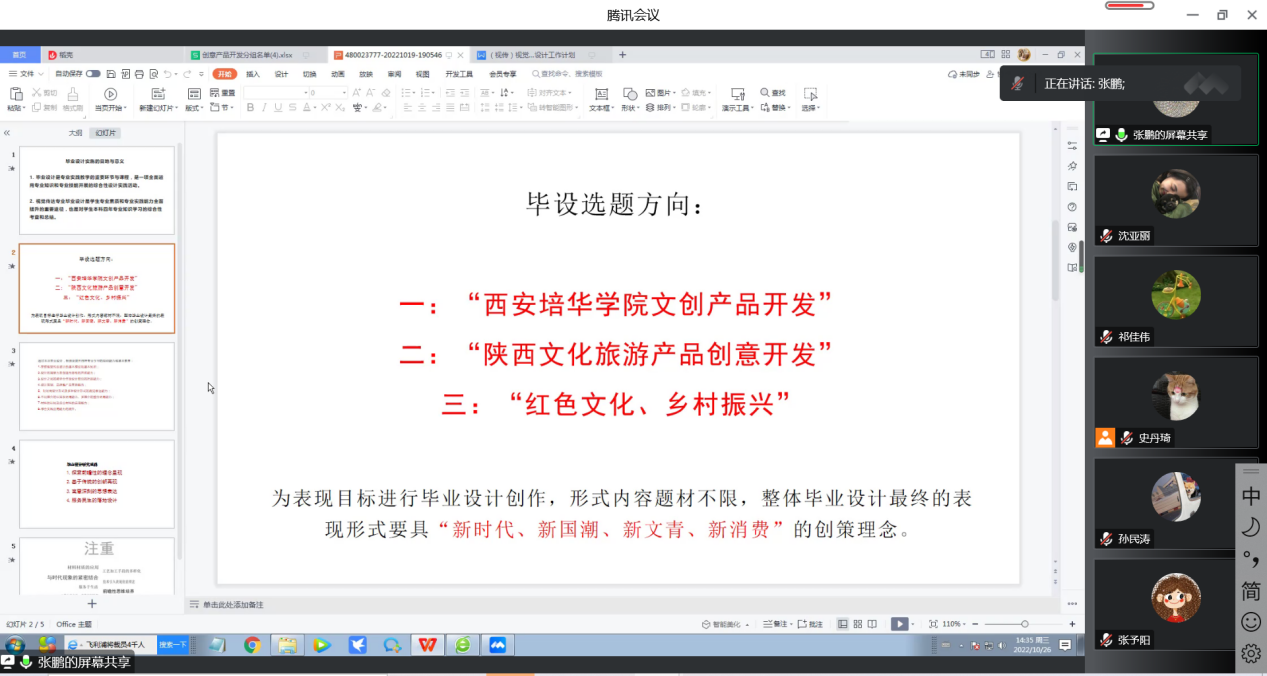Click the 当页开始 slideshow play icon

(110, 94)
